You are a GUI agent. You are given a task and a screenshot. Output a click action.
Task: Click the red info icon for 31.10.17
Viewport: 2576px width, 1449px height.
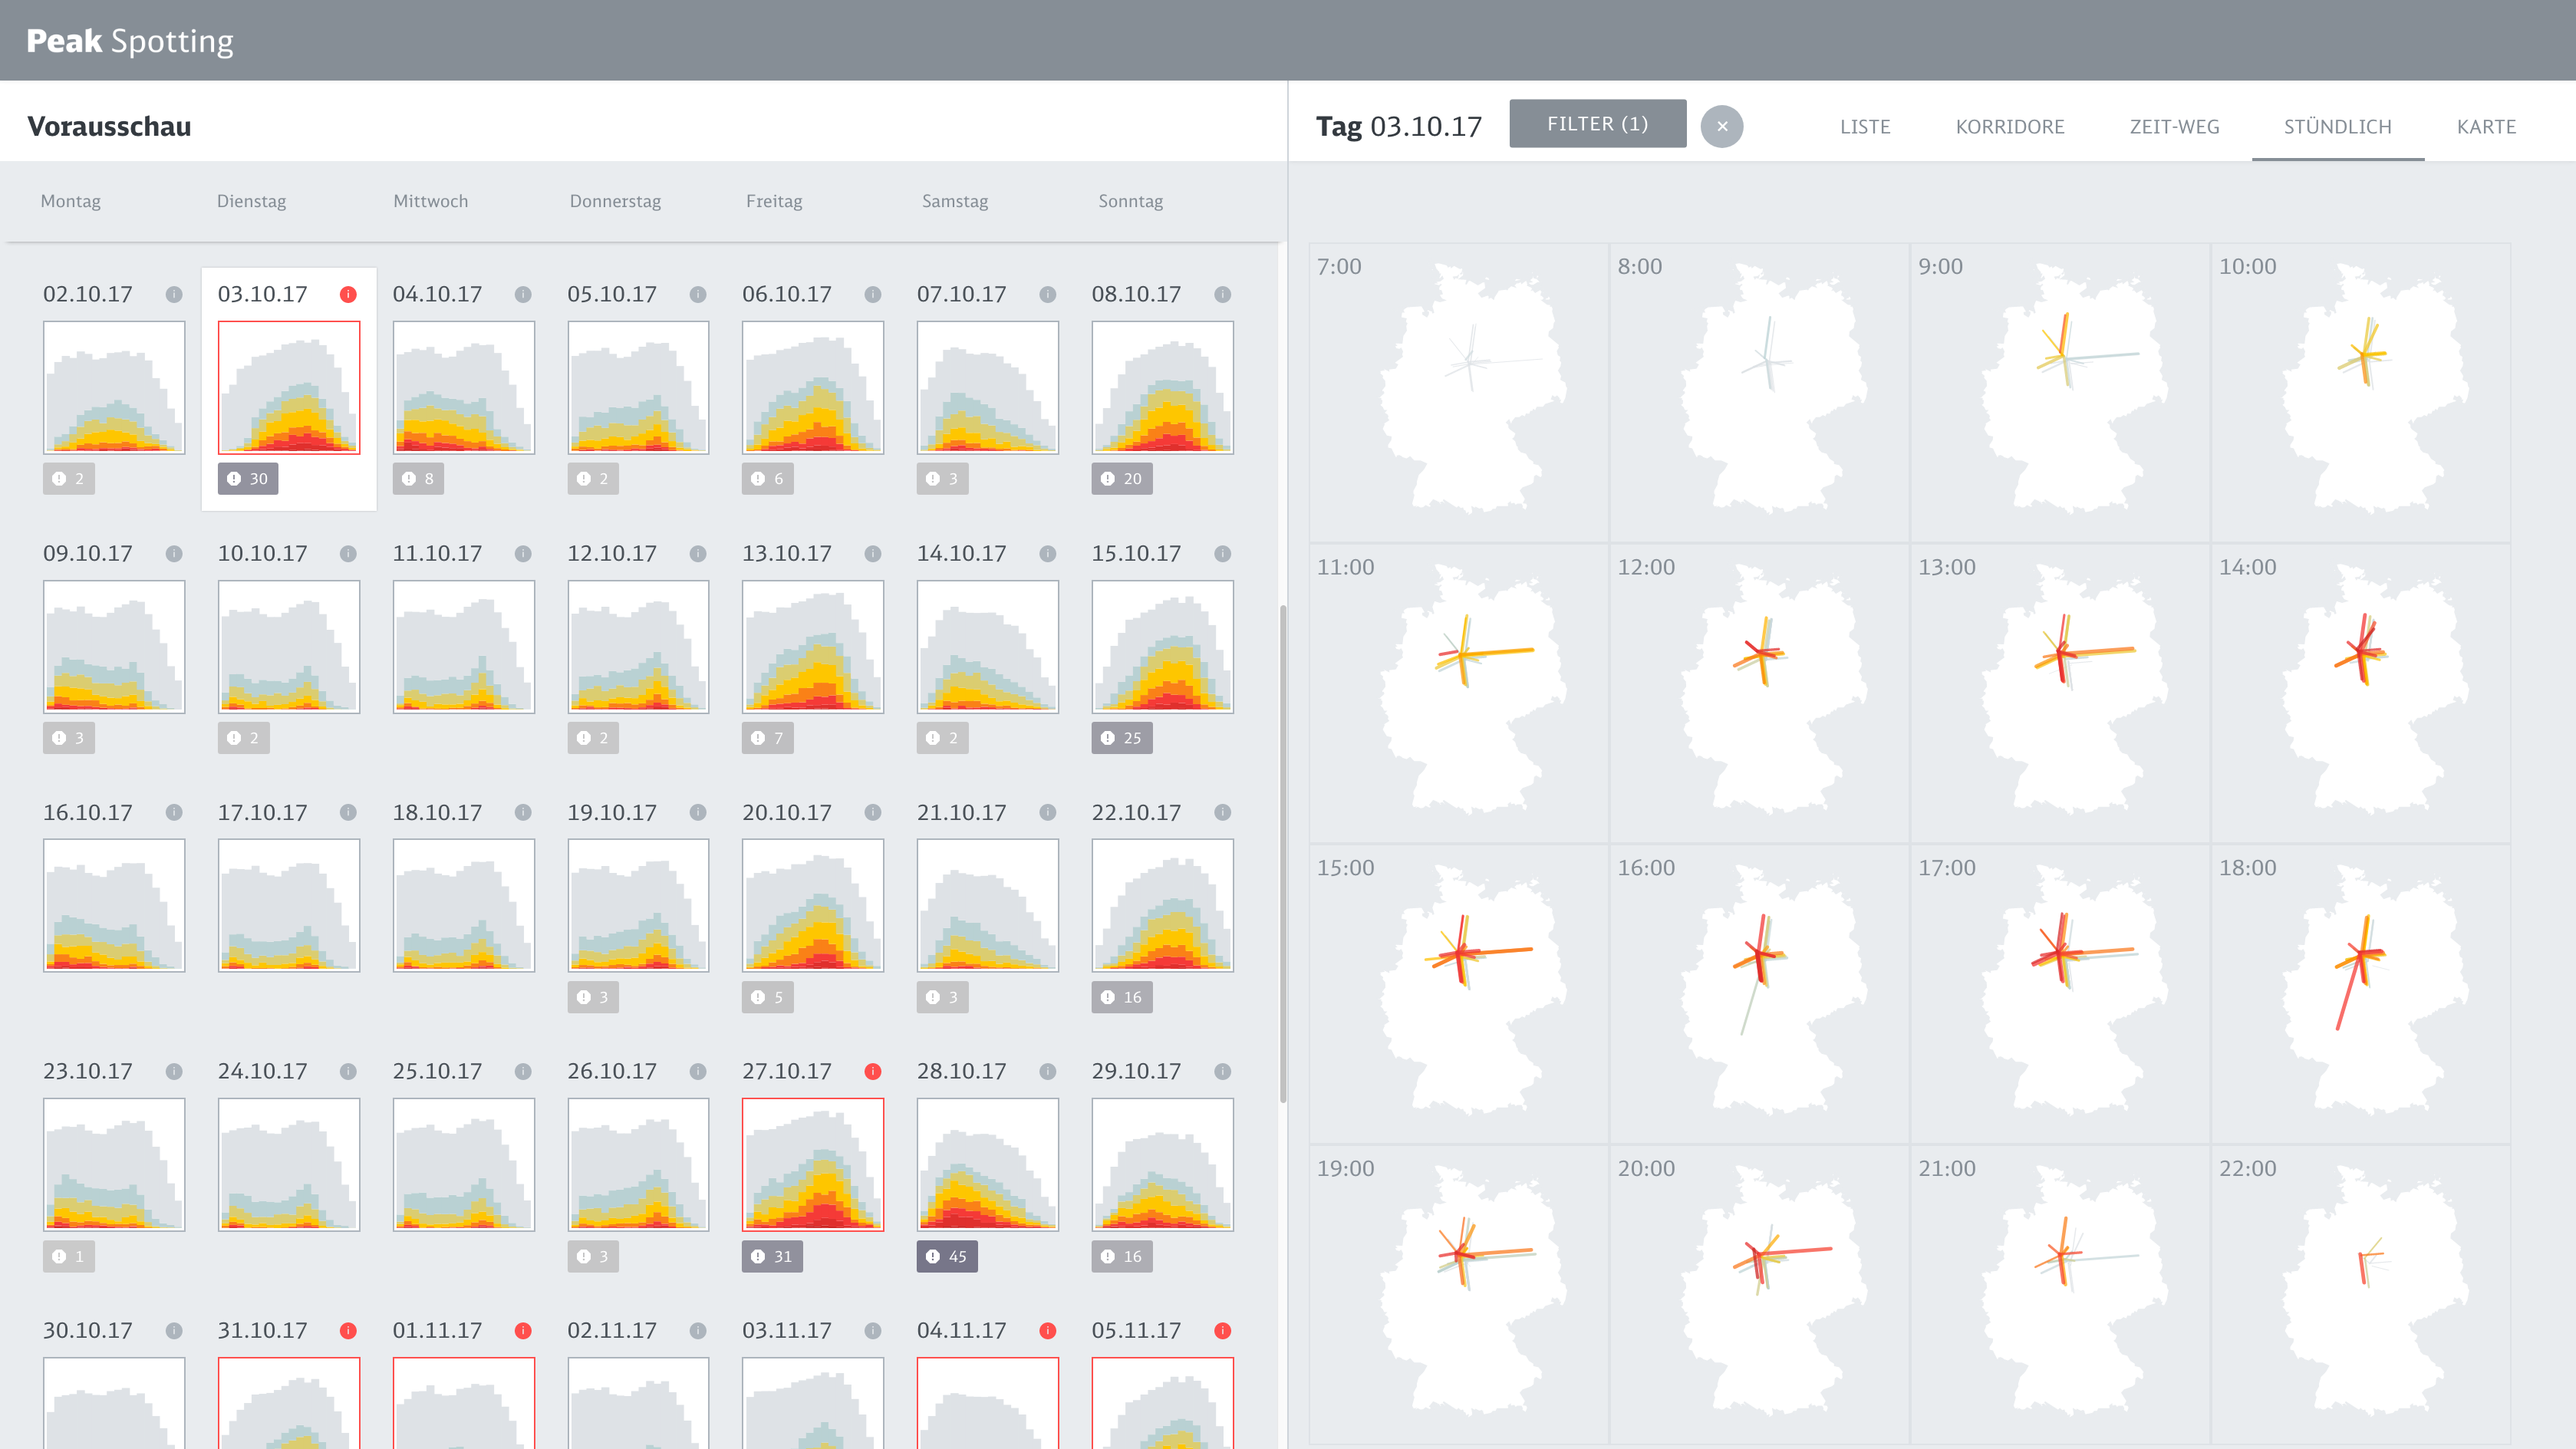348,1330
